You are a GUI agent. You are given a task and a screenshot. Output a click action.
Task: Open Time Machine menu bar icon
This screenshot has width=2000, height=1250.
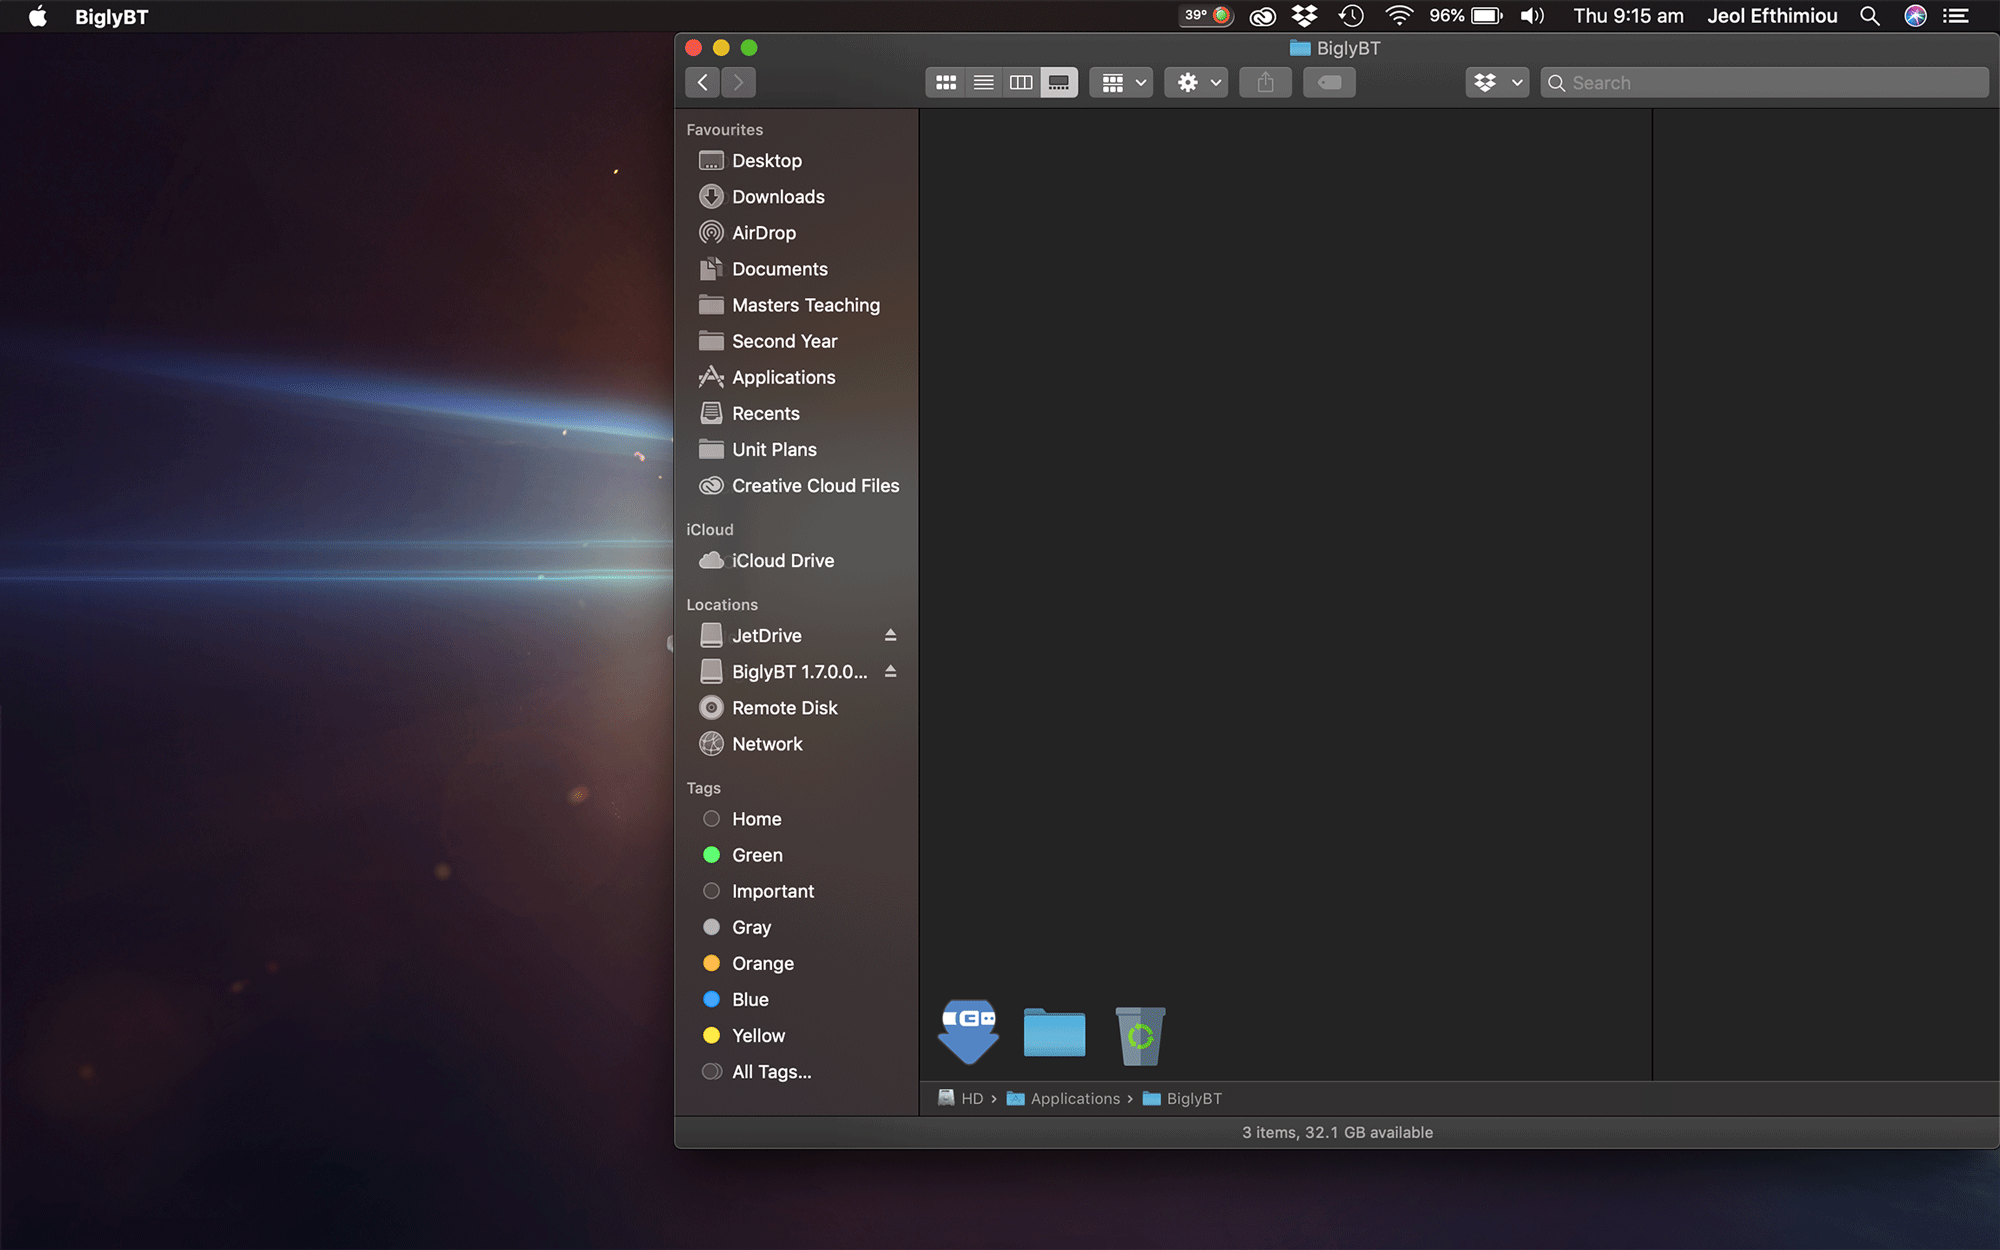(x=1351, y=16)
